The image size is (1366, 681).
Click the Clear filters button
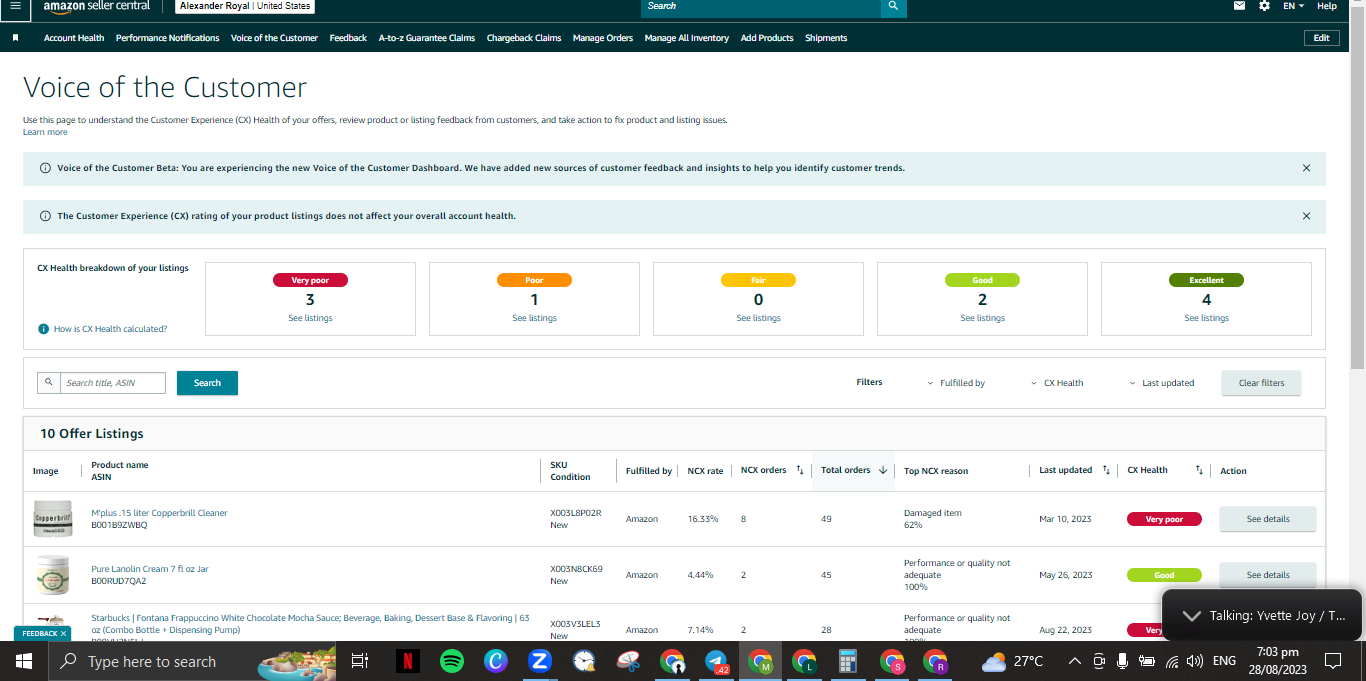1261,383
